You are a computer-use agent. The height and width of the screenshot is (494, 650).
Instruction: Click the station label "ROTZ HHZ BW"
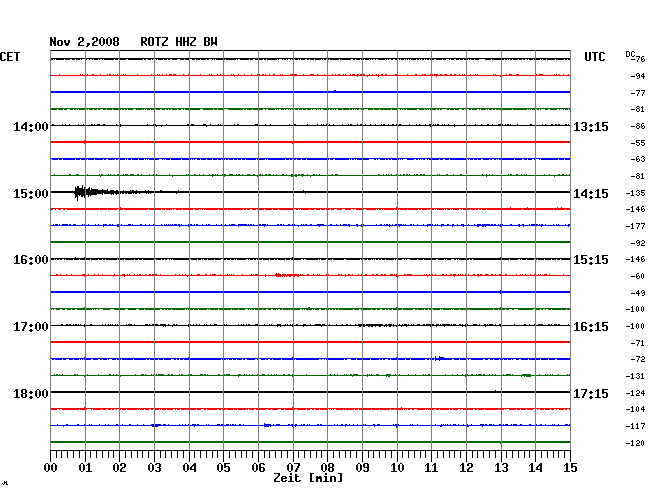[x=179, y=42]
